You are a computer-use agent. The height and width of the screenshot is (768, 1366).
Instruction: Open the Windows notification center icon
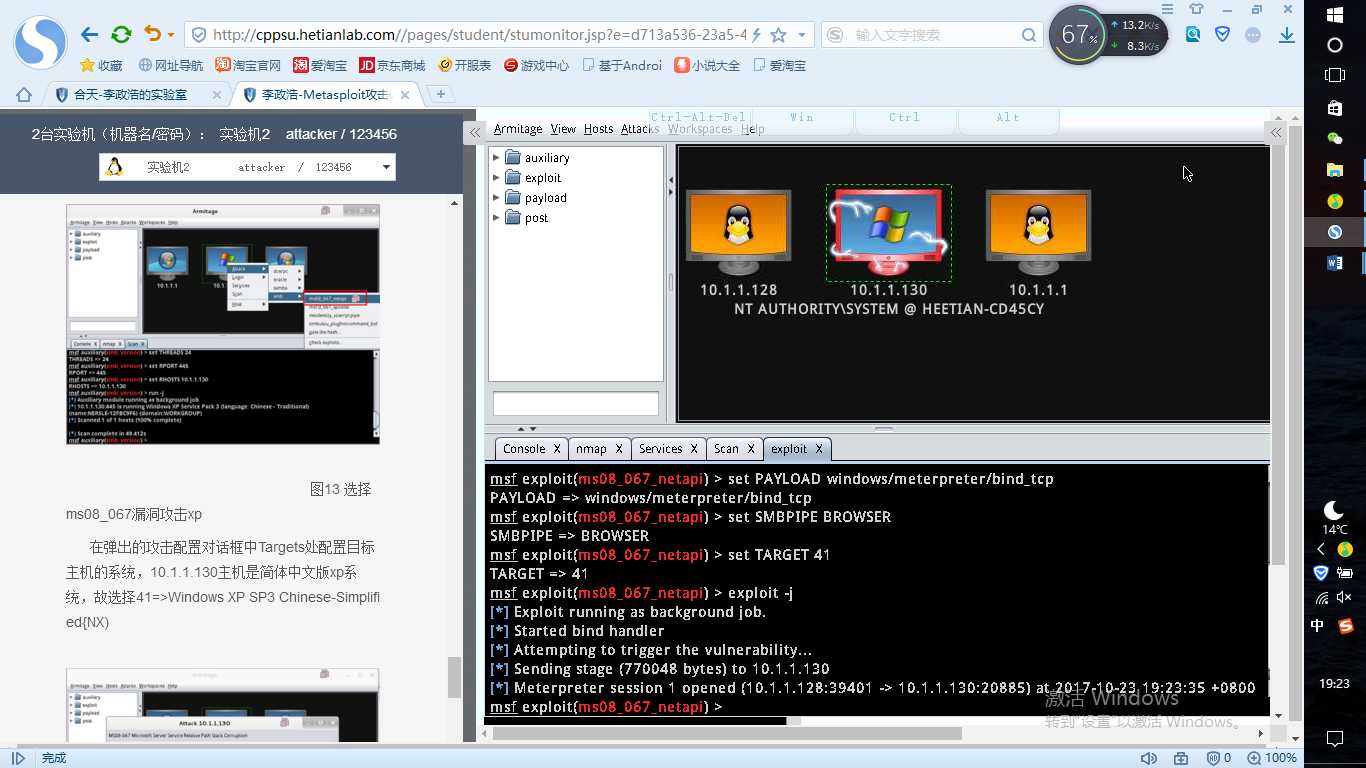(x=1334, y=739)
